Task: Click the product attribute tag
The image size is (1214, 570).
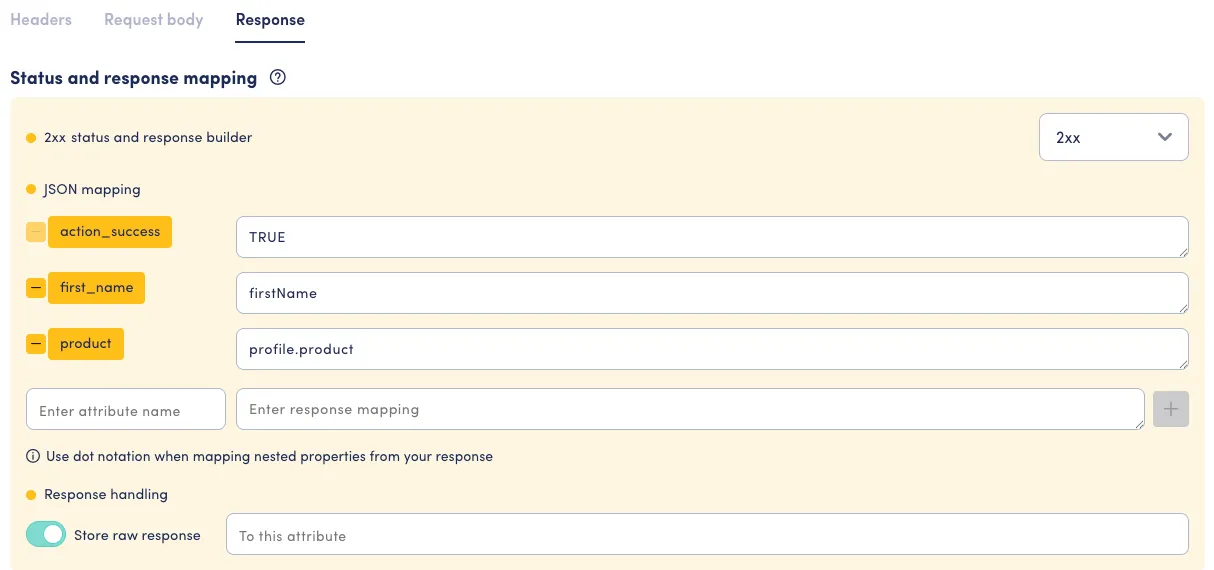Action: pyautogui.click(x=86, y=344)
